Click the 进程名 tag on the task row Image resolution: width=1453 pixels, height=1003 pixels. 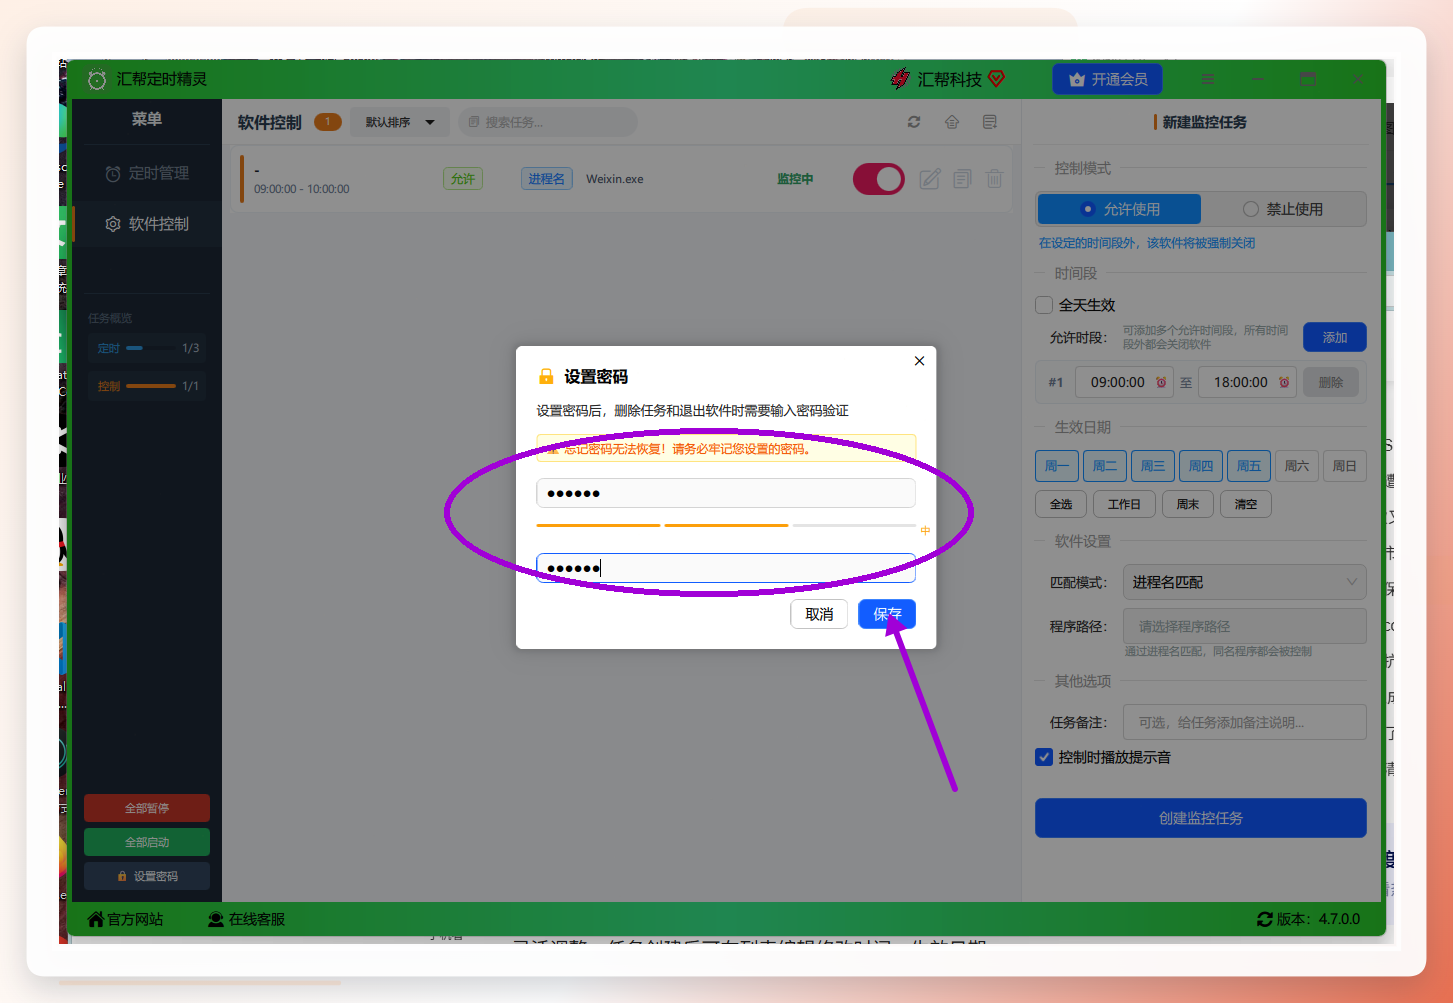[547, 179]
